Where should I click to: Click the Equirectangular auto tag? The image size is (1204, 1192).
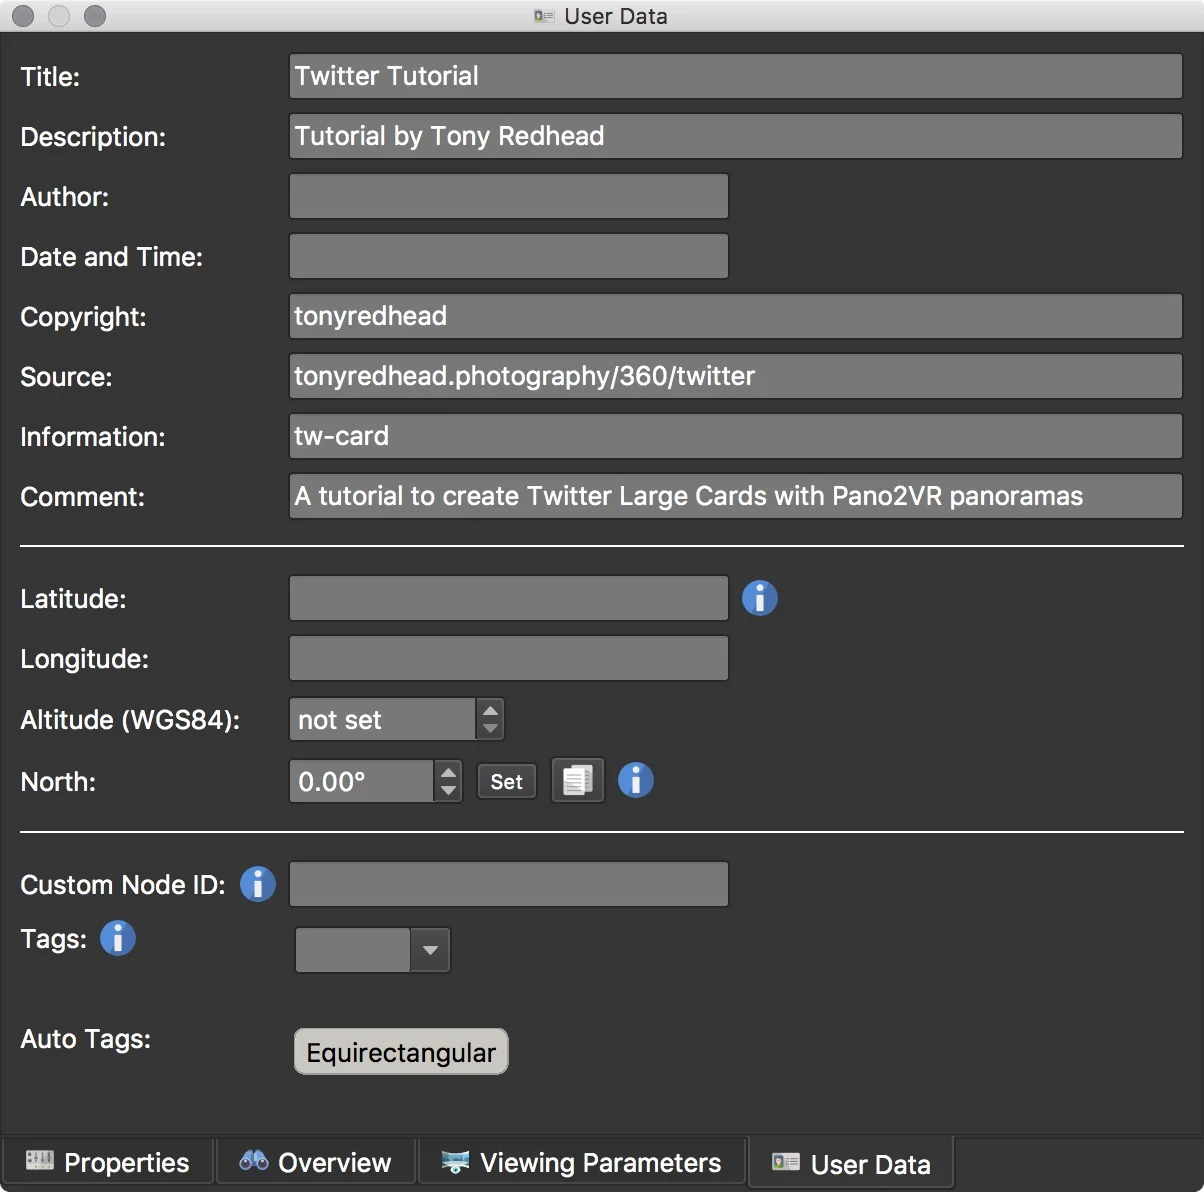pyautogui.click(x=401, y=1052)
